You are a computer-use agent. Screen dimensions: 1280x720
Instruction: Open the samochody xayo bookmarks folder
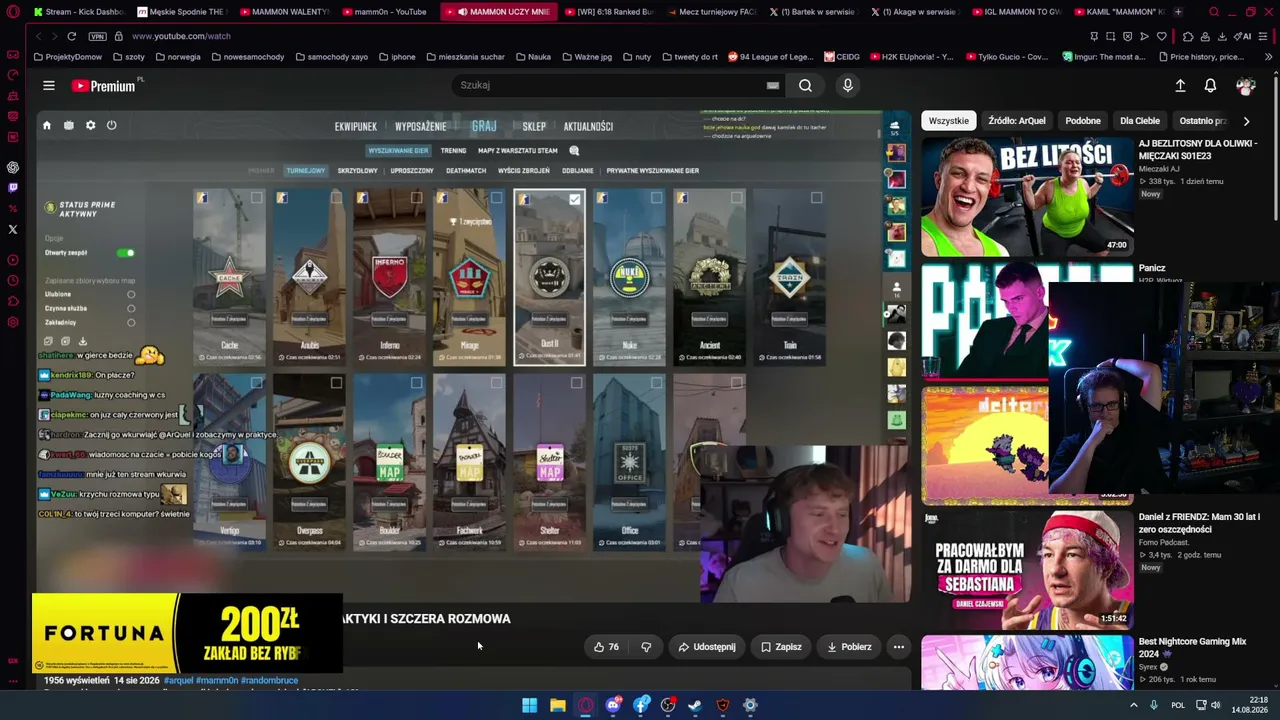pos(331,57)
